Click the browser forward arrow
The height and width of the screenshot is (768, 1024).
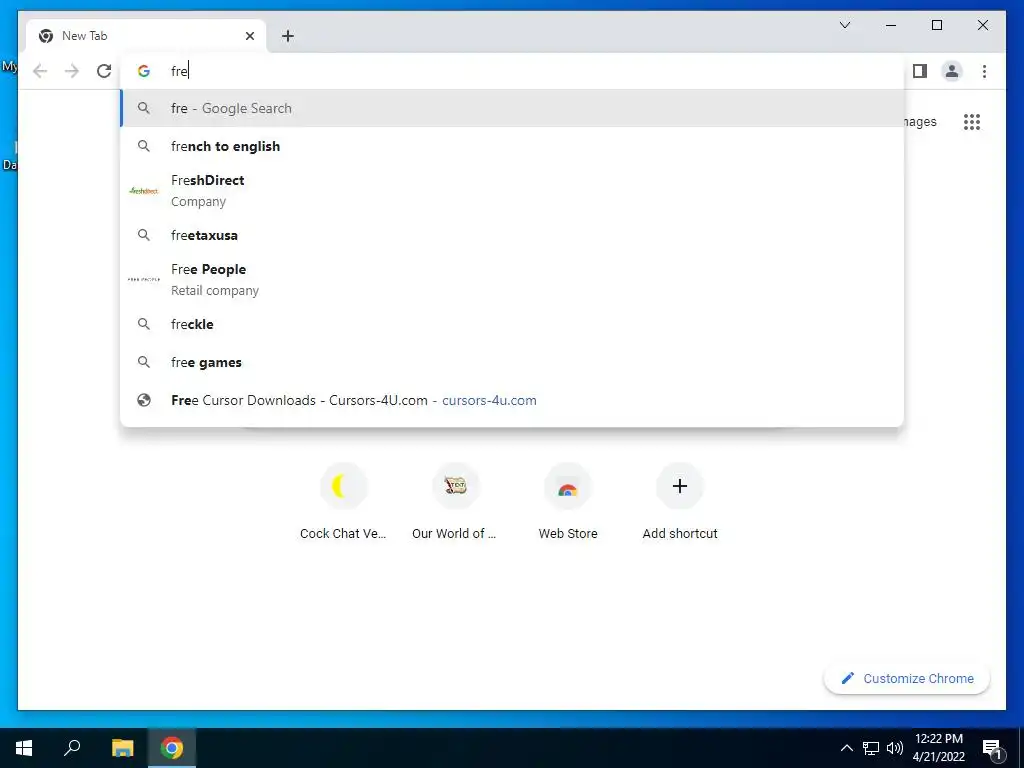click(72, 71)
